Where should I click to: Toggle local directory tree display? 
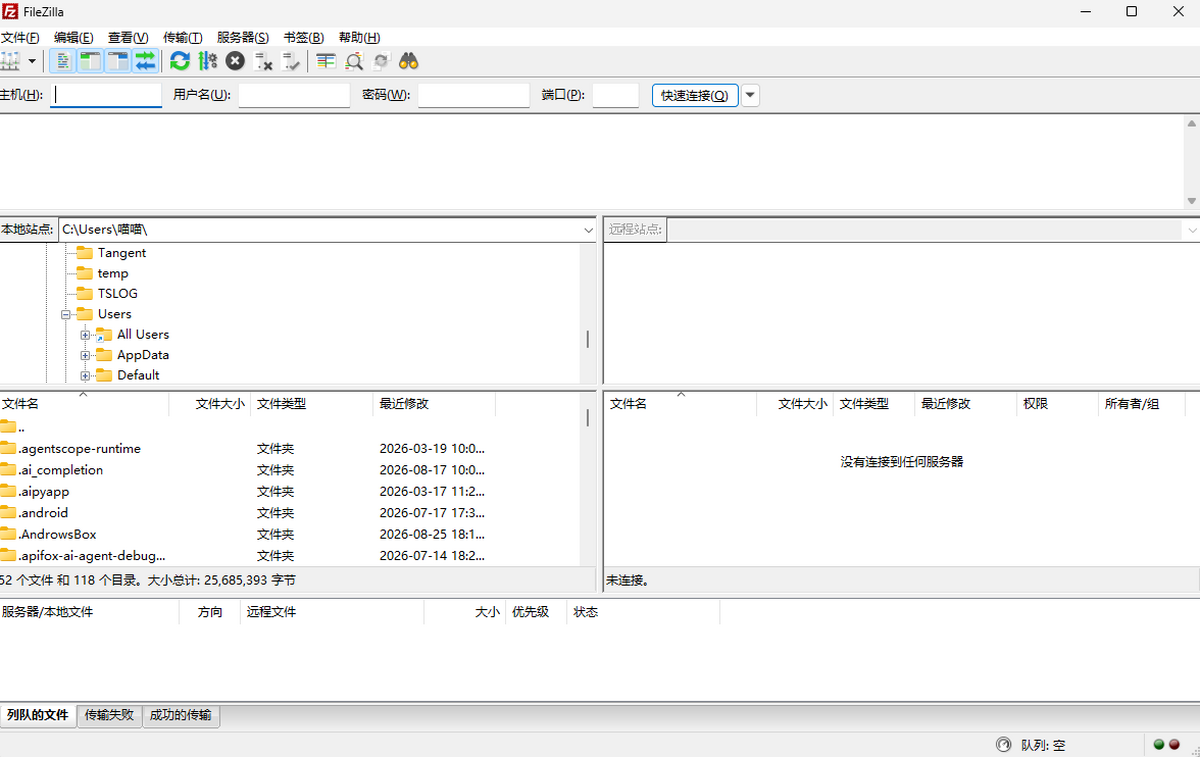[x=90, y=61]
